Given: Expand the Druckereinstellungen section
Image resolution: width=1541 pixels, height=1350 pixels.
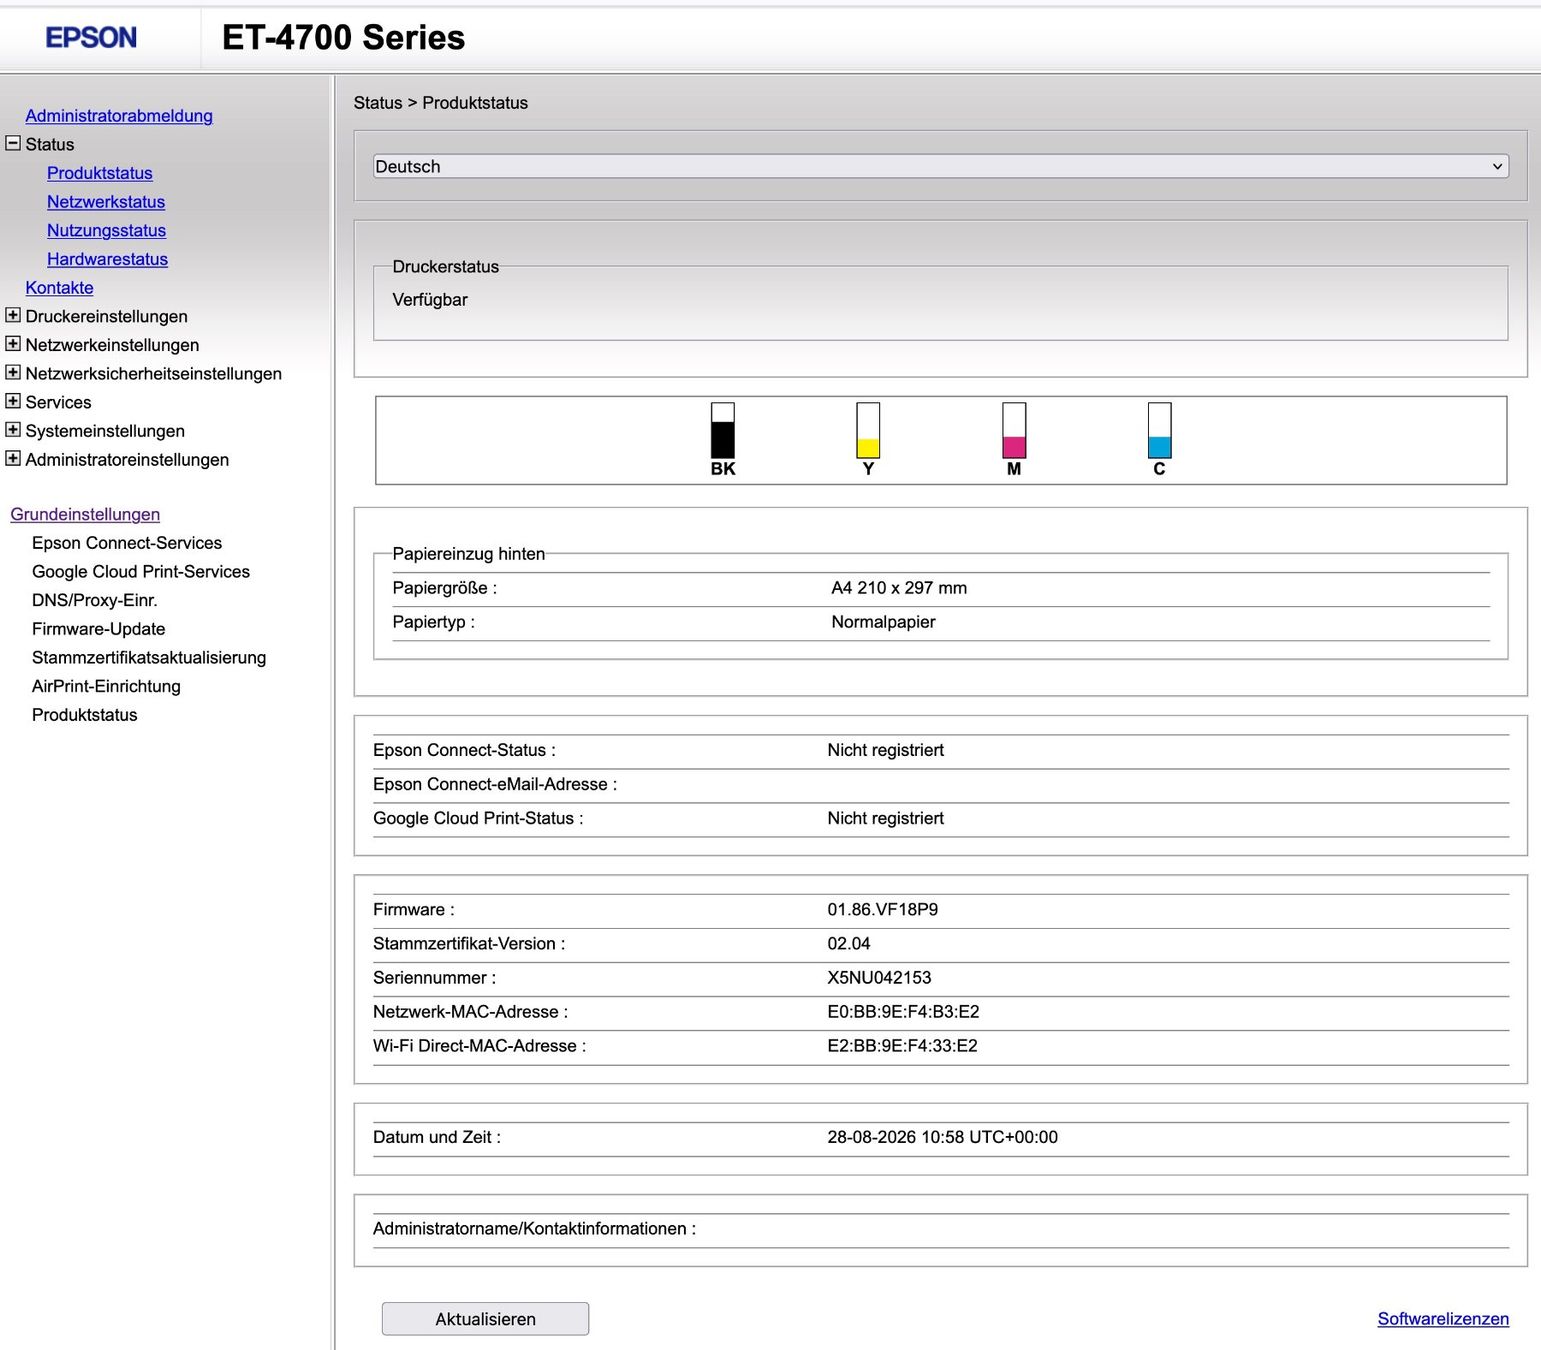Looking at the screenshot, I should tap(13, 315).
